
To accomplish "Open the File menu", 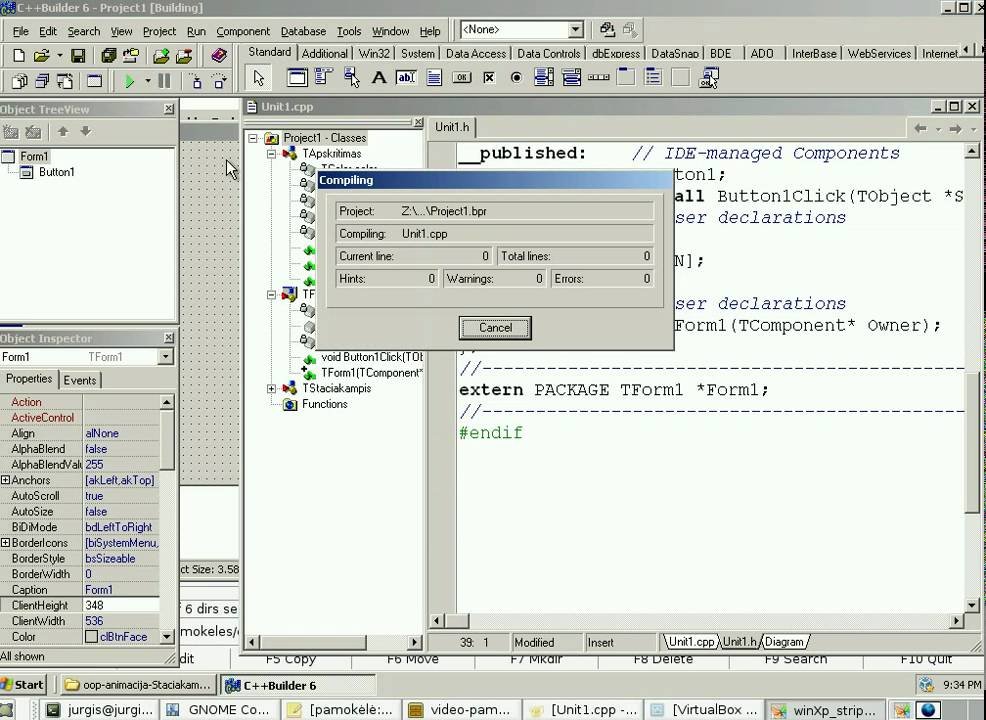I will (20, 31).
